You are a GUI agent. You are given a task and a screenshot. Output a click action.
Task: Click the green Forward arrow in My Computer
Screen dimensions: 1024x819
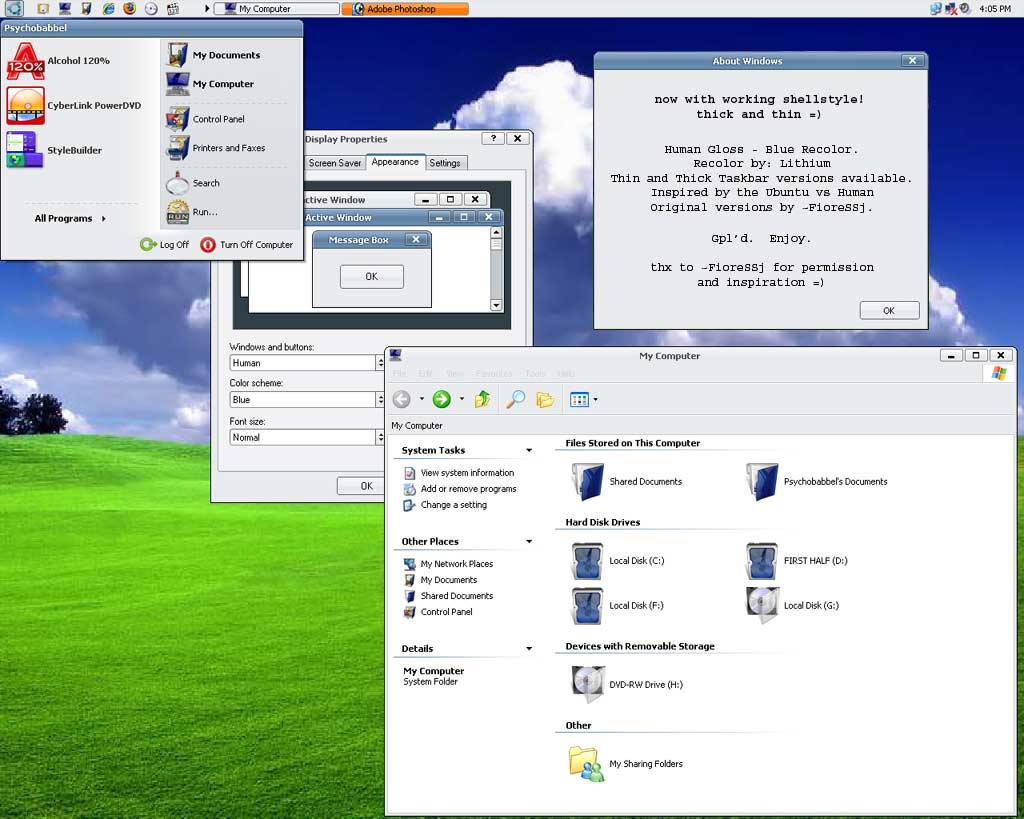coord(441,399)
